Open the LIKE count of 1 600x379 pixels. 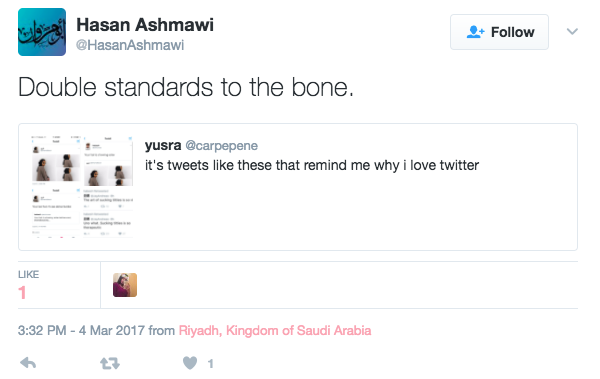point(28,285)
